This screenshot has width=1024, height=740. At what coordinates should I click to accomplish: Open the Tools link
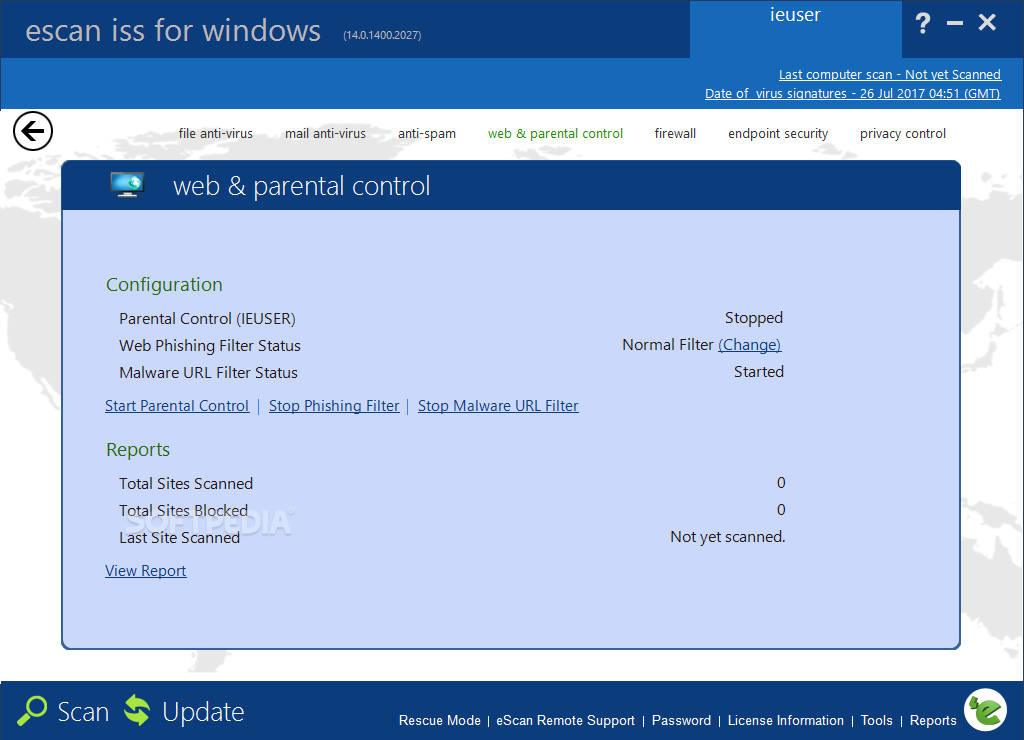[876, 720]
